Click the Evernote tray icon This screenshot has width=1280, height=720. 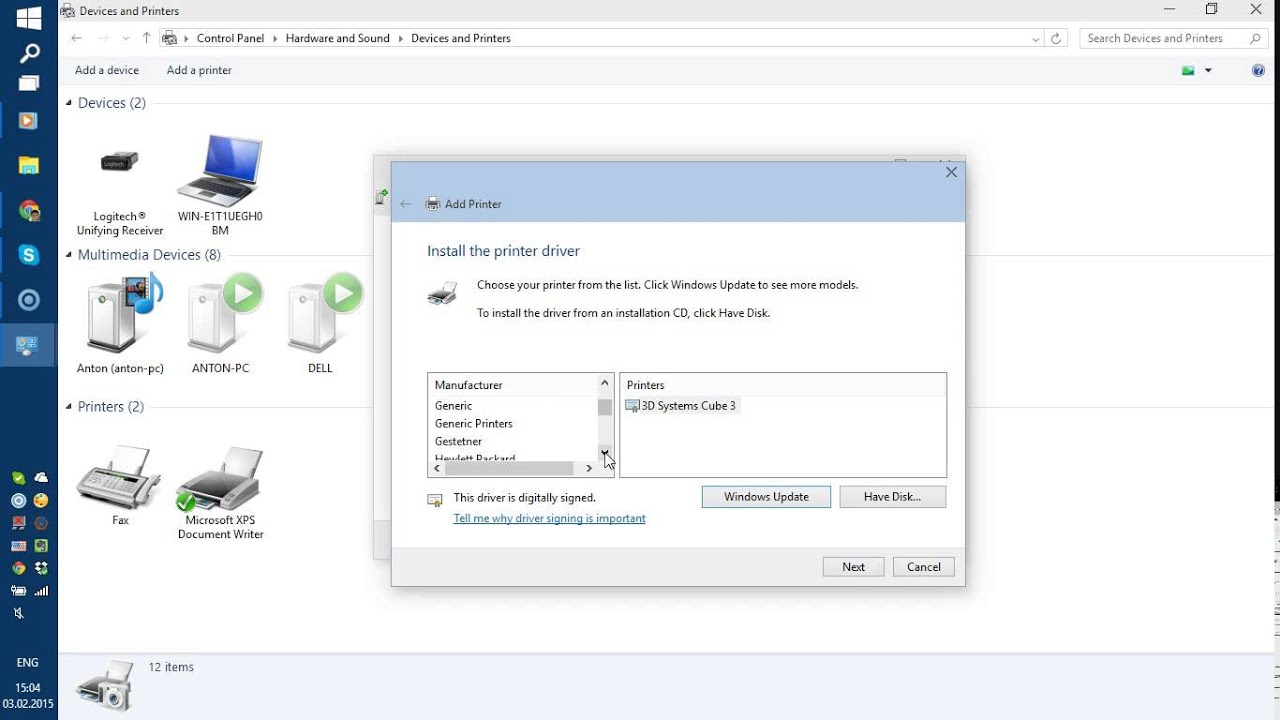41,545
